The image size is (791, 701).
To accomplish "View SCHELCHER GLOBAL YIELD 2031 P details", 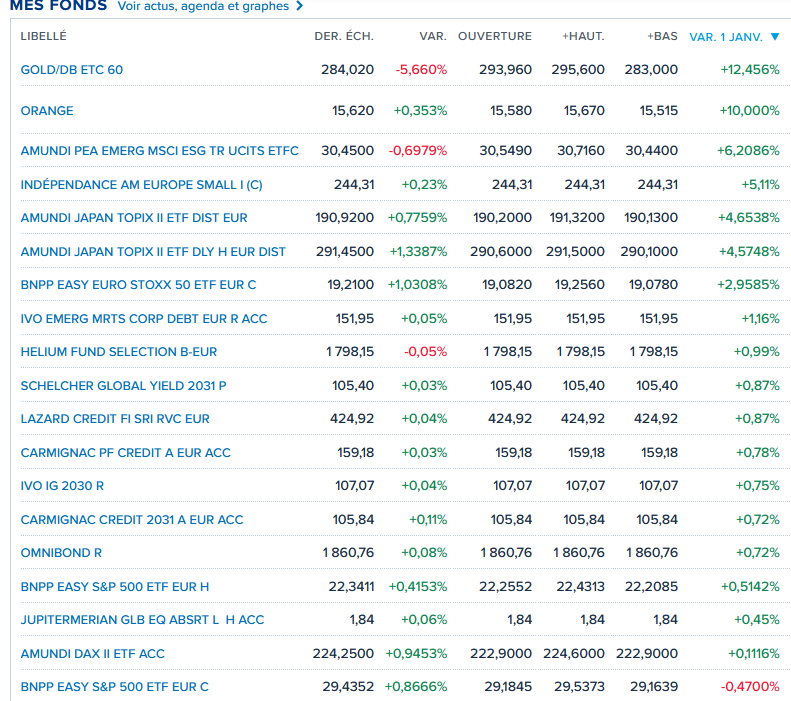I will click(123, 386).
